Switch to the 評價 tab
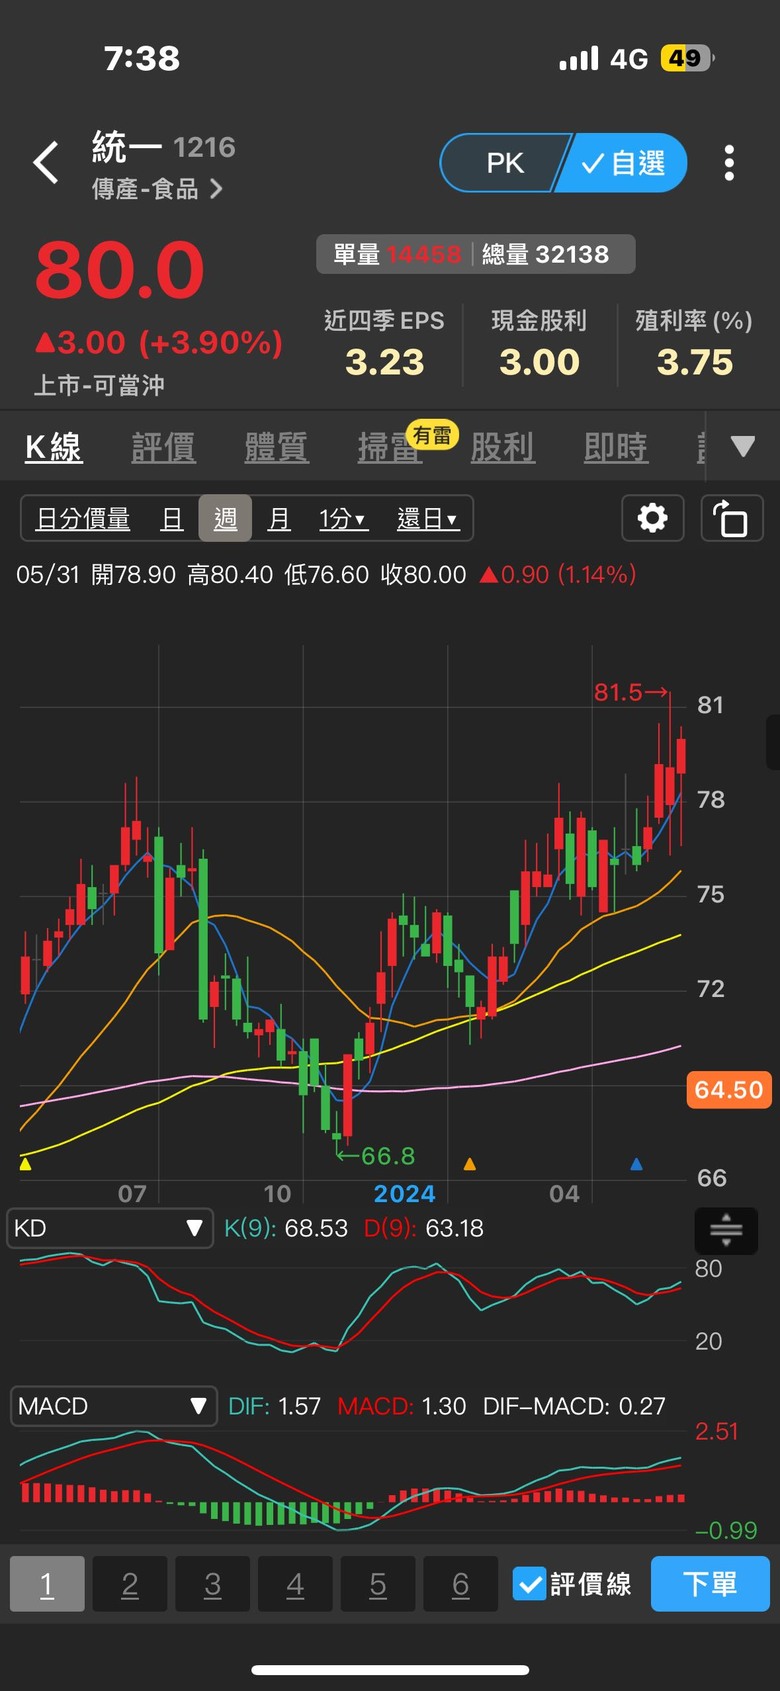The width and height of the screenshot is (780, 1691). 164,447
